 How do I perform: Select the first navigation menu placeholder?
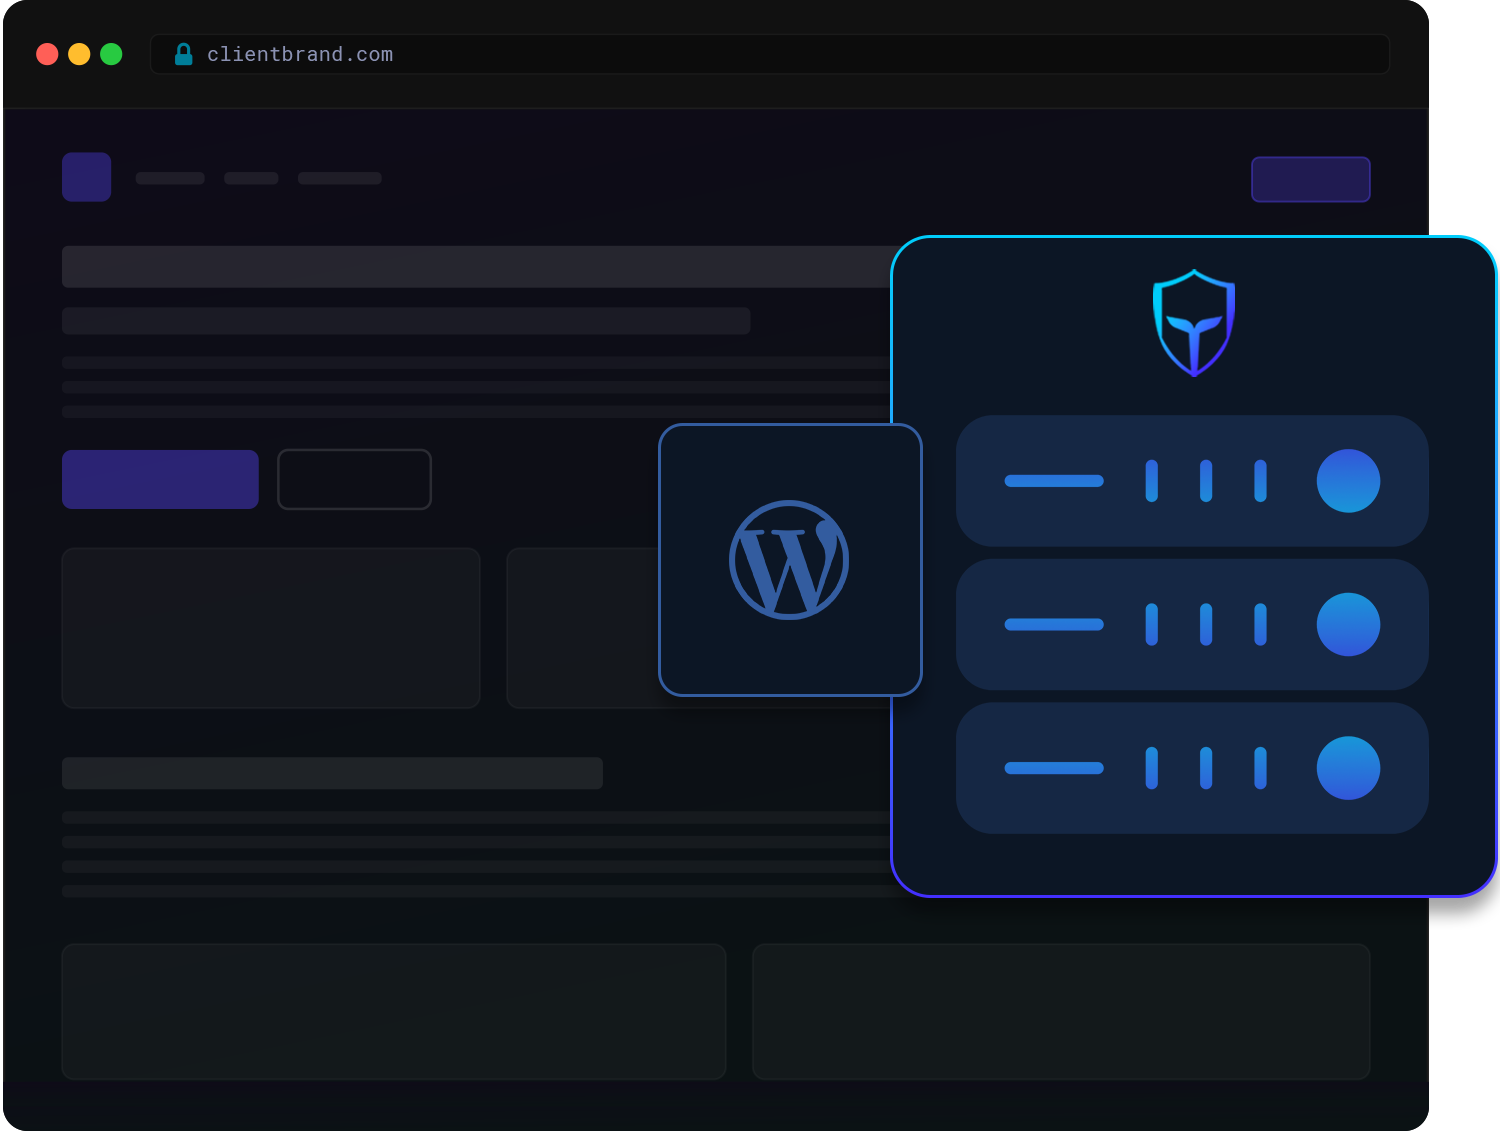click(170, 178)
